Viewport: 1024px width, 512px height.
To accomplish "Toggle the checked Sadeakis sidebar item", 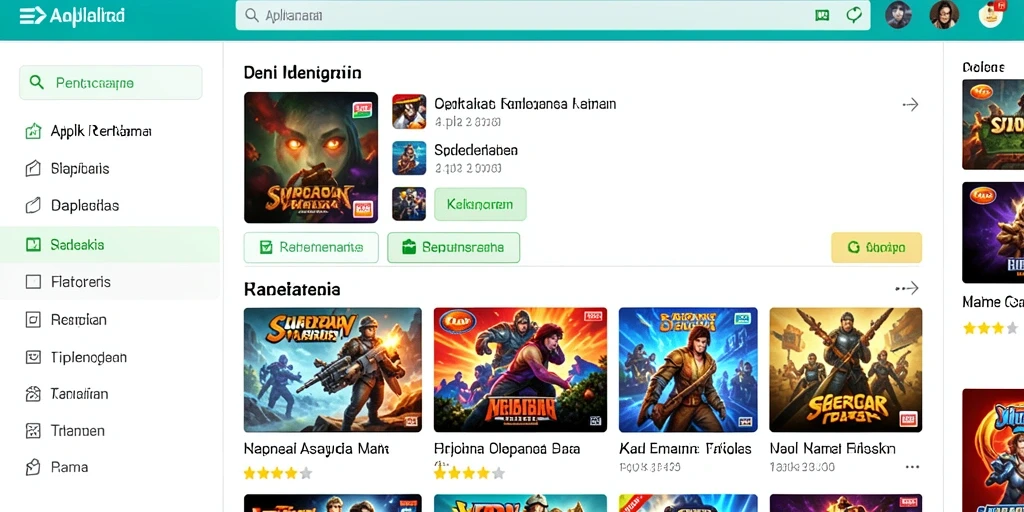I will 110,245.
